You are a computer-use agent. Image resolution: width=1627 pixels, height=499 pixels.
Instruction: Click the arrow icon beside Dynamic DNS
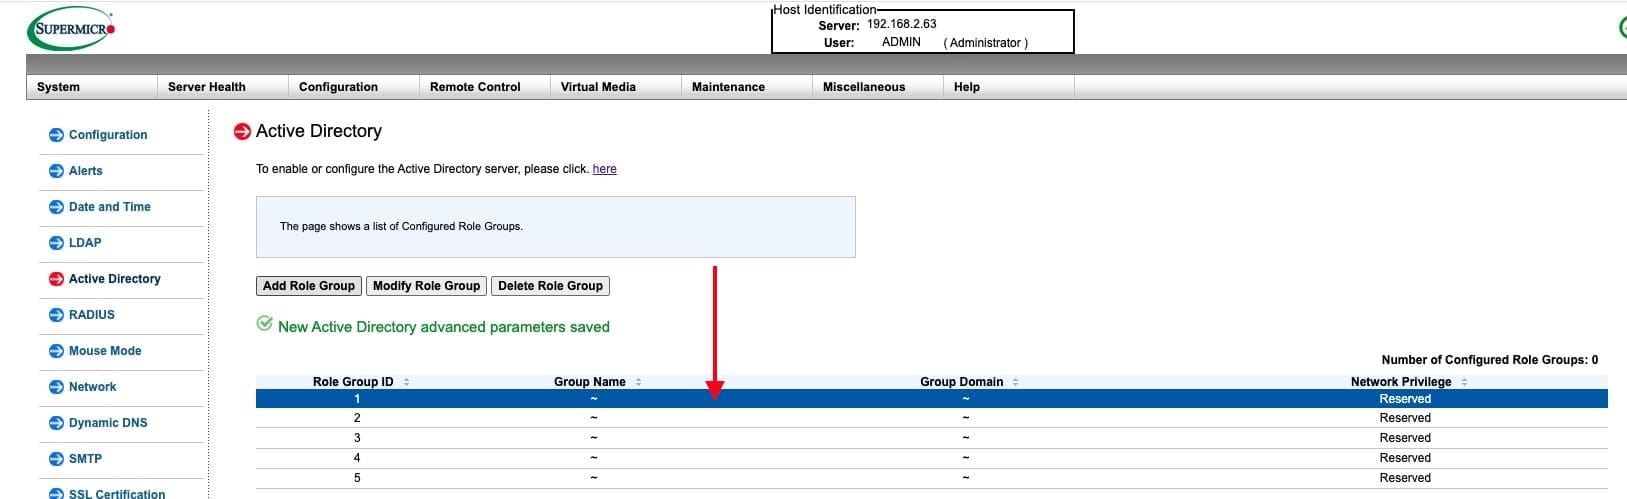56,423
